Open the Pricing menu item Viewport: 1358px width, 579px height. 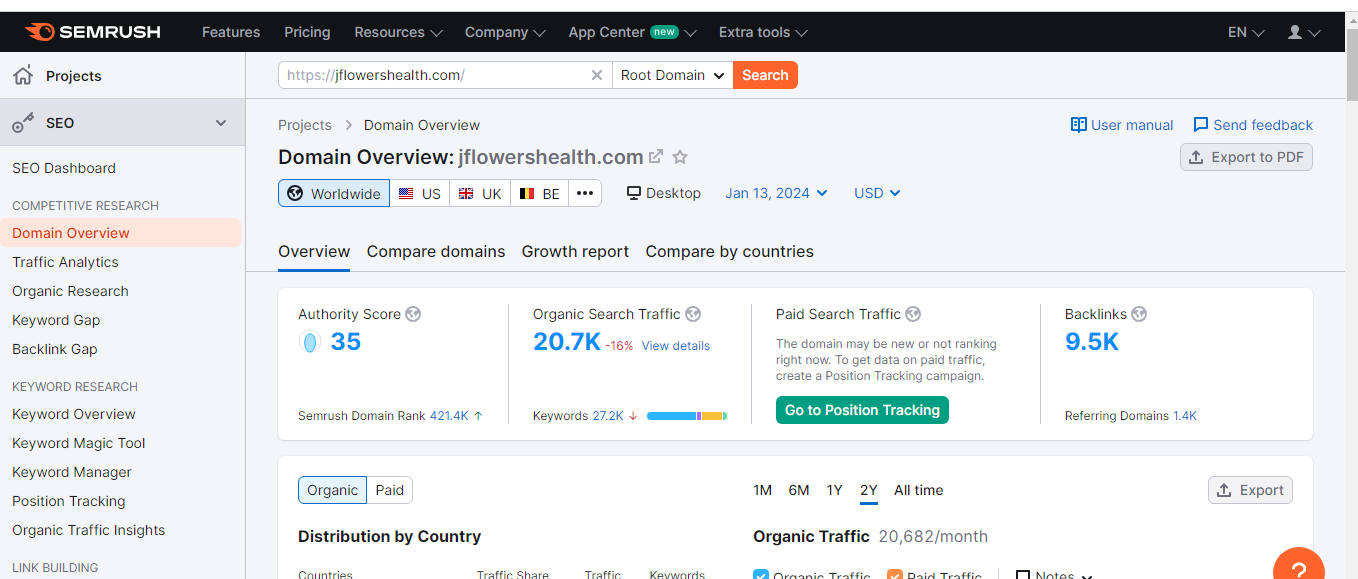pyautogui.click(x=306, y=31)
